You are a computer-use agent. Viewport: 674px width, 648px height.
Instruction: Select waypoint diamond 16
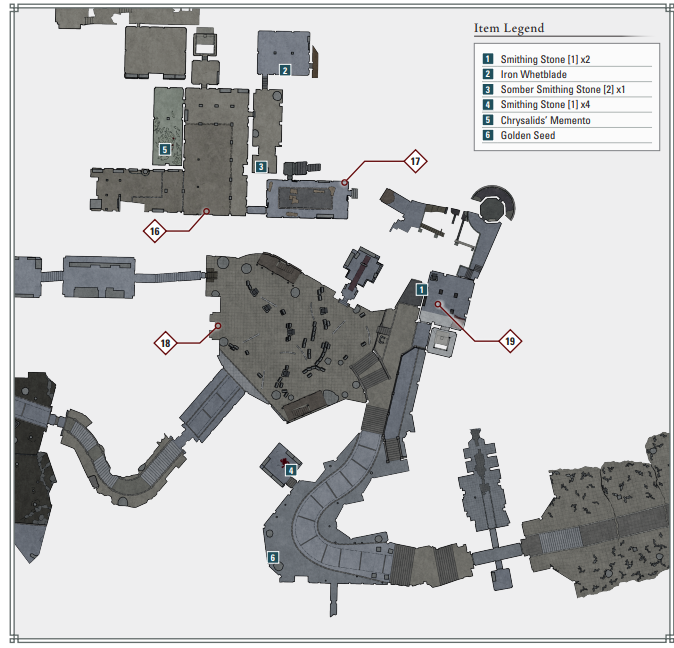click(155, 231)
